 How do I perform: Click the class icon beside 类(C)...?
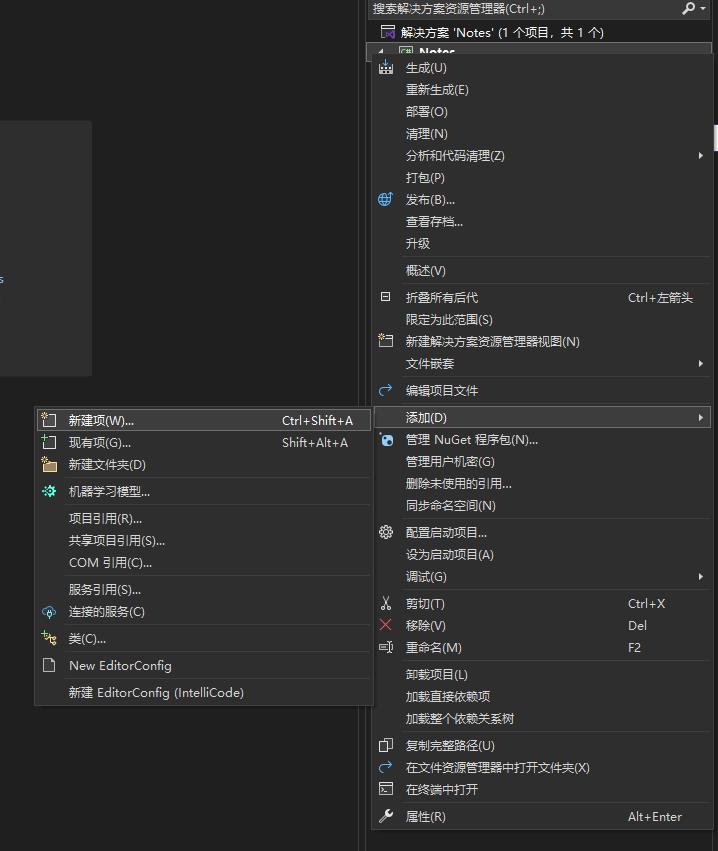(49, 638)
